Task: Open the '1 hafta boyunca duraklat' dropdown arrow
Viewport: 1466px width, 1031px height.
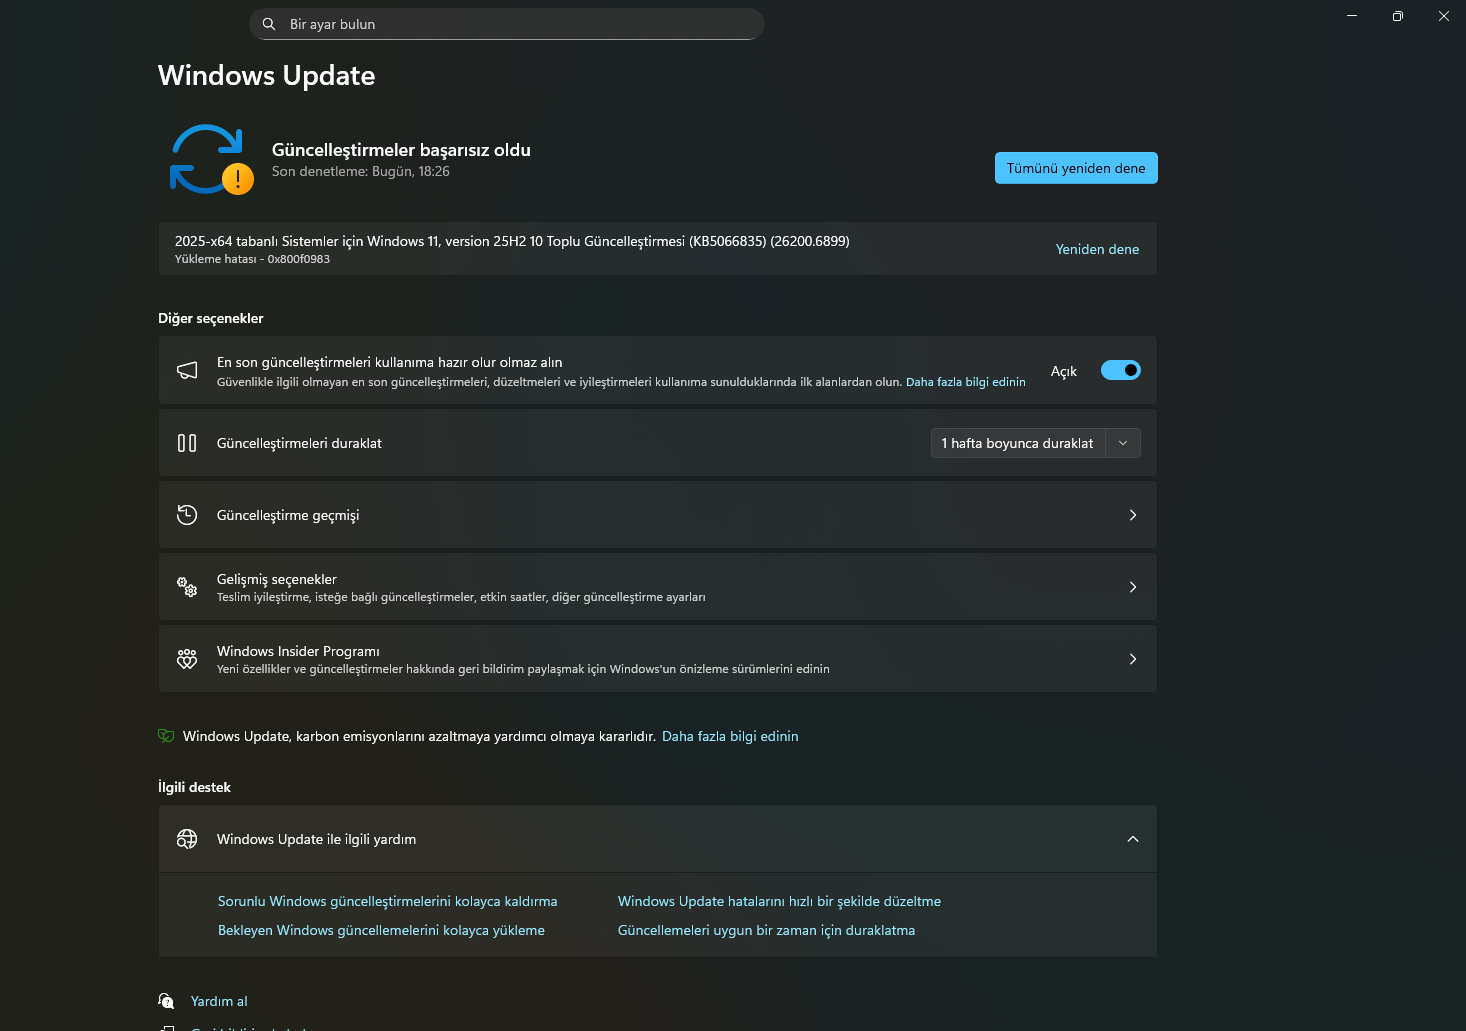Action: 1123,443
